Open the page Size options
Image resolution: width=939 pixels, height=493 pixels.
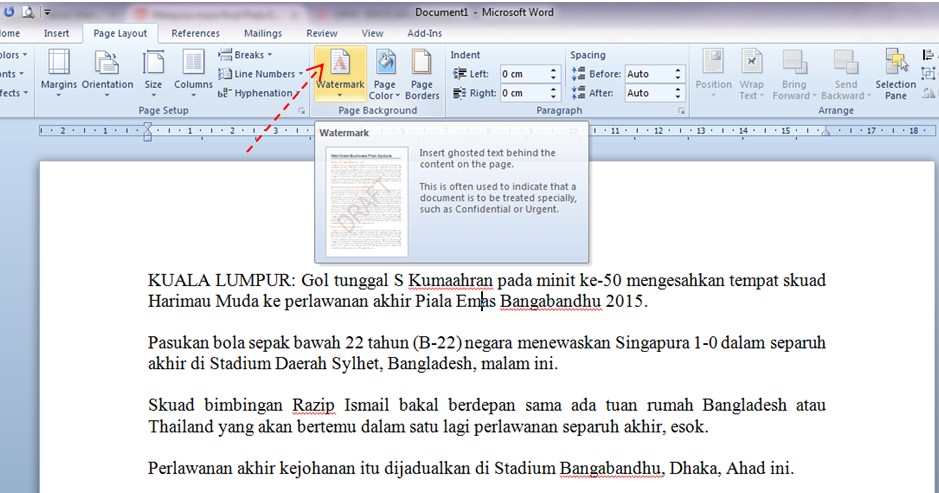(153, 73)
